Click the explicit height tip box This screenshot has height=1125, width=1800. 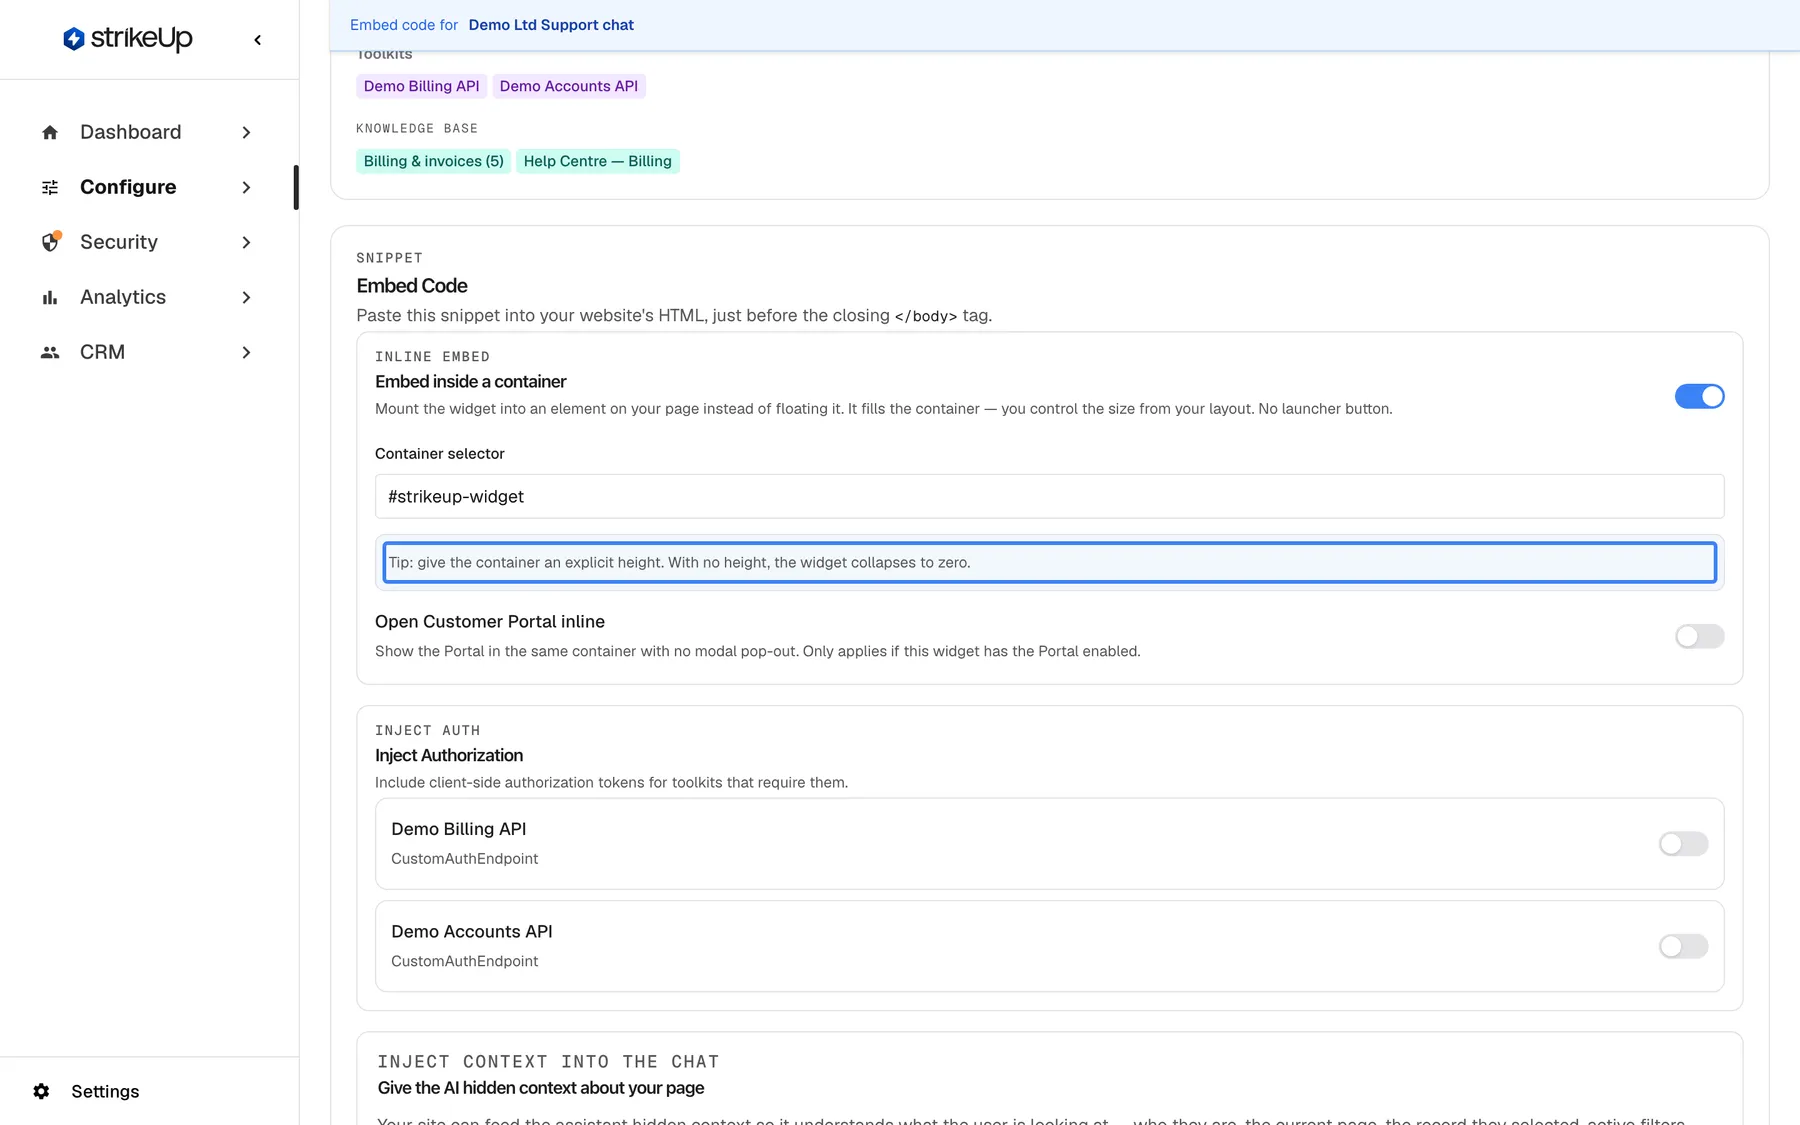pyautogui.click(x=1049, y=563)
